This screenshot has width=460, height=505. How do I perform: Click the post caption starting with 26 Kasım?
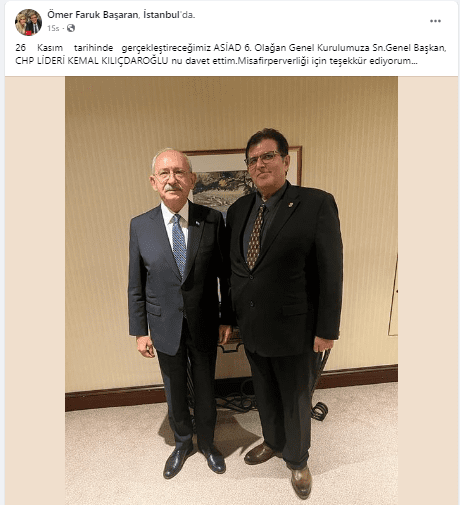click(x=231, y=54)
